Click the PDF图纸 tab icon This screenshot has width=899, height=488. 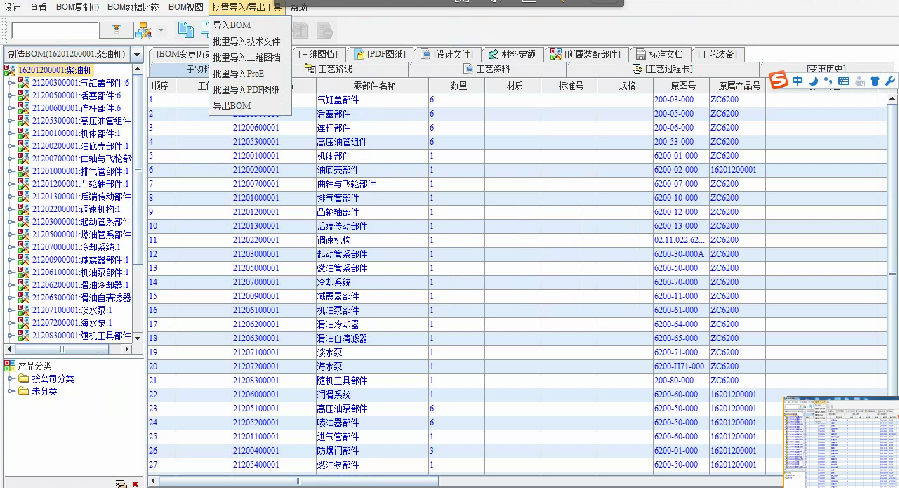click(360, 54)
